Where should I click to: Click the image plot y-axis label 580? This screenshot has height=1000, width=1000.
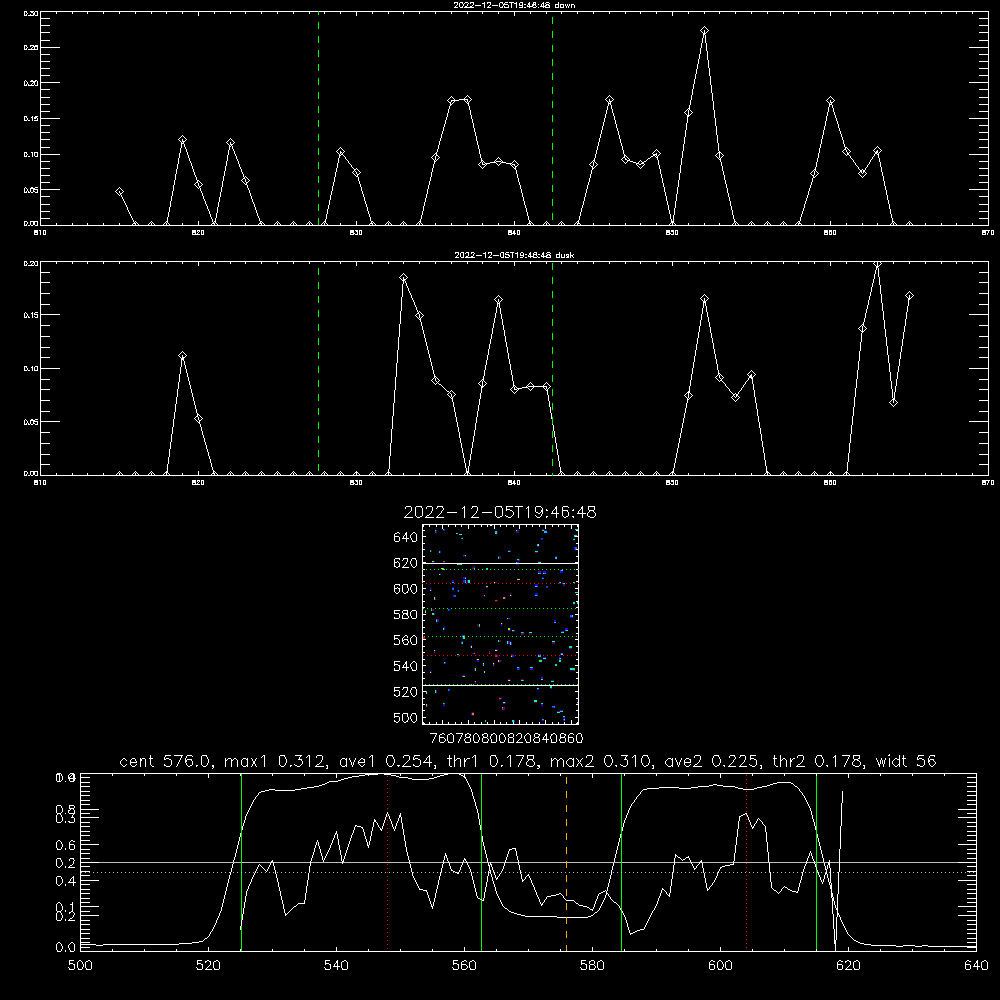click(x=406, y=615)
